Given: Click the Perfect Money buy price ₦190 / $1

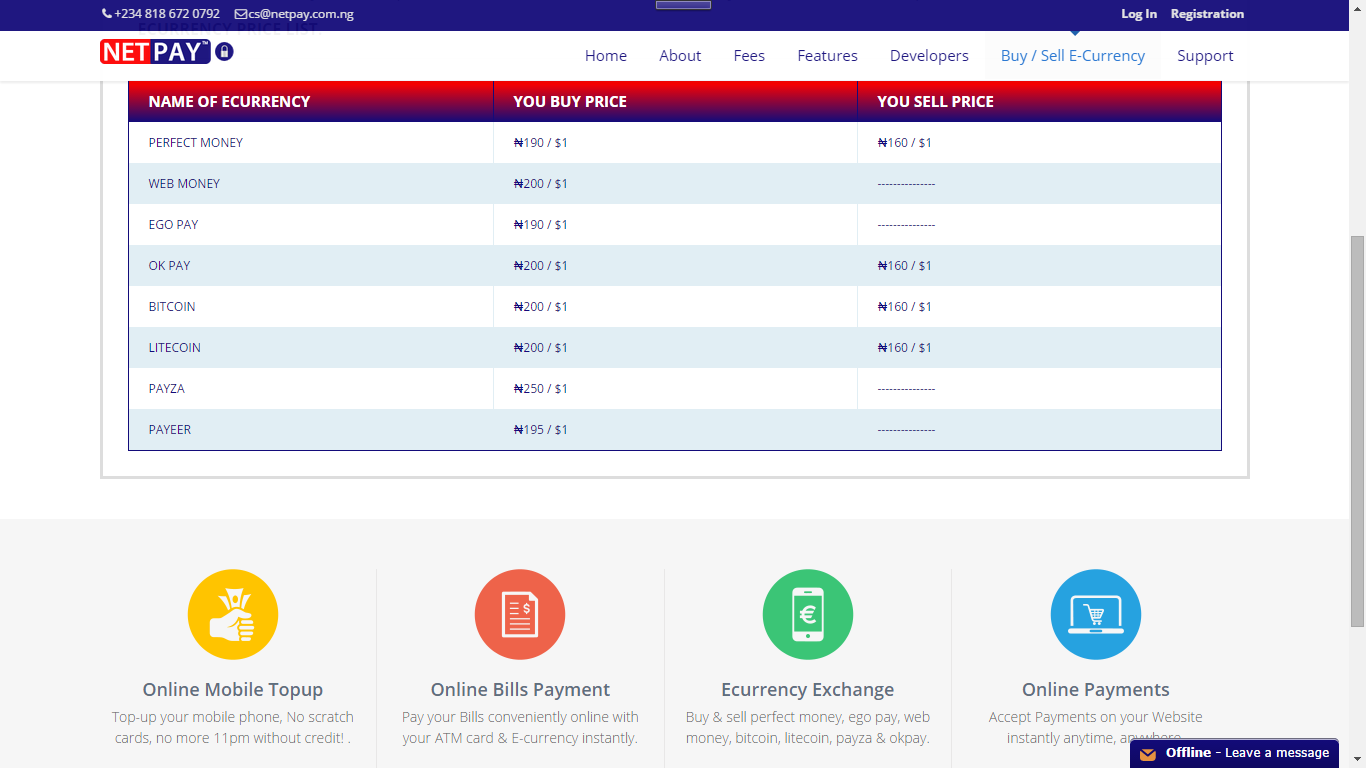Looking at the screenshot, I should (540, 143).
